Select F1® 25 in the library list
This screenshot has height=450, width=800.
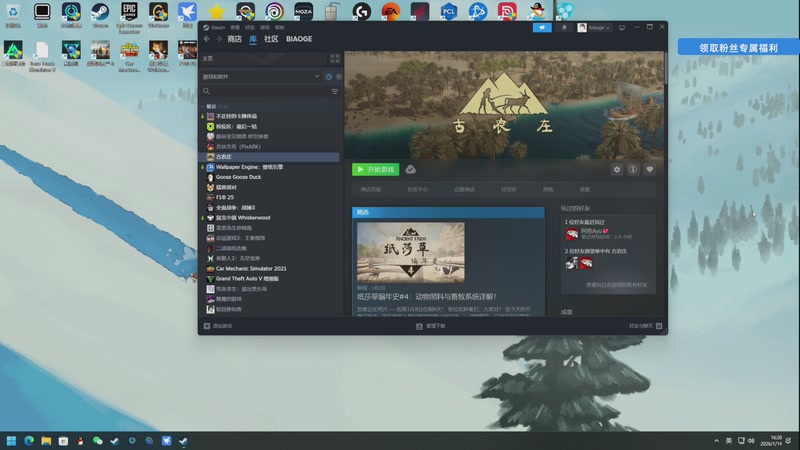pos(269,197)
